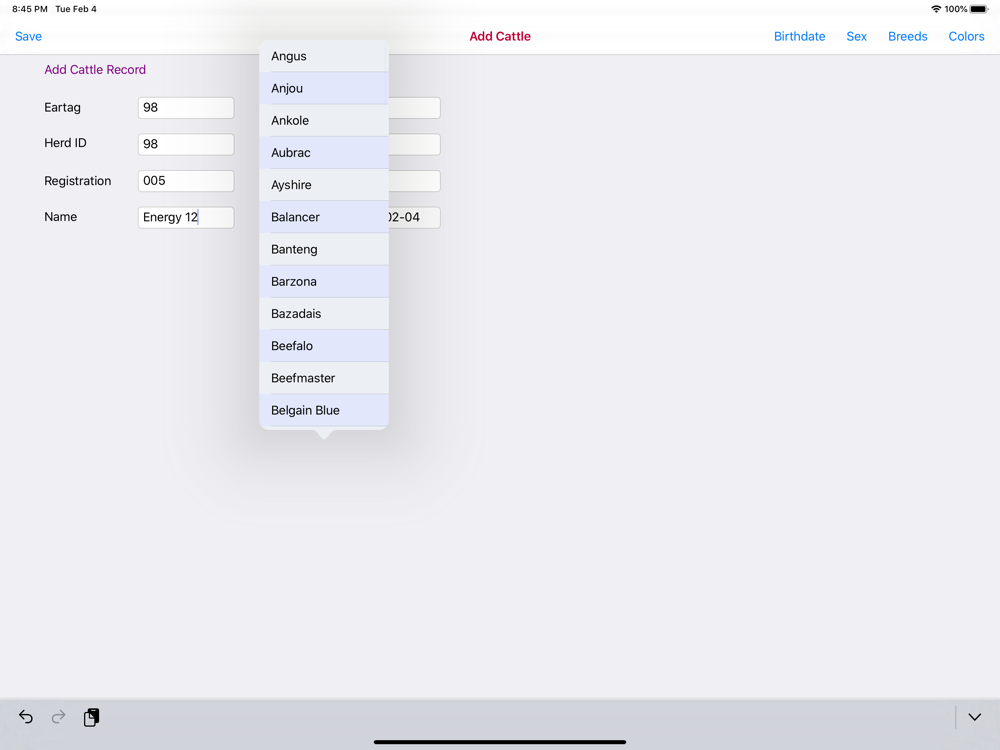Screen dimensions: 1000x750
Task: Tap the Eartag label
Action: coord(62,107)
